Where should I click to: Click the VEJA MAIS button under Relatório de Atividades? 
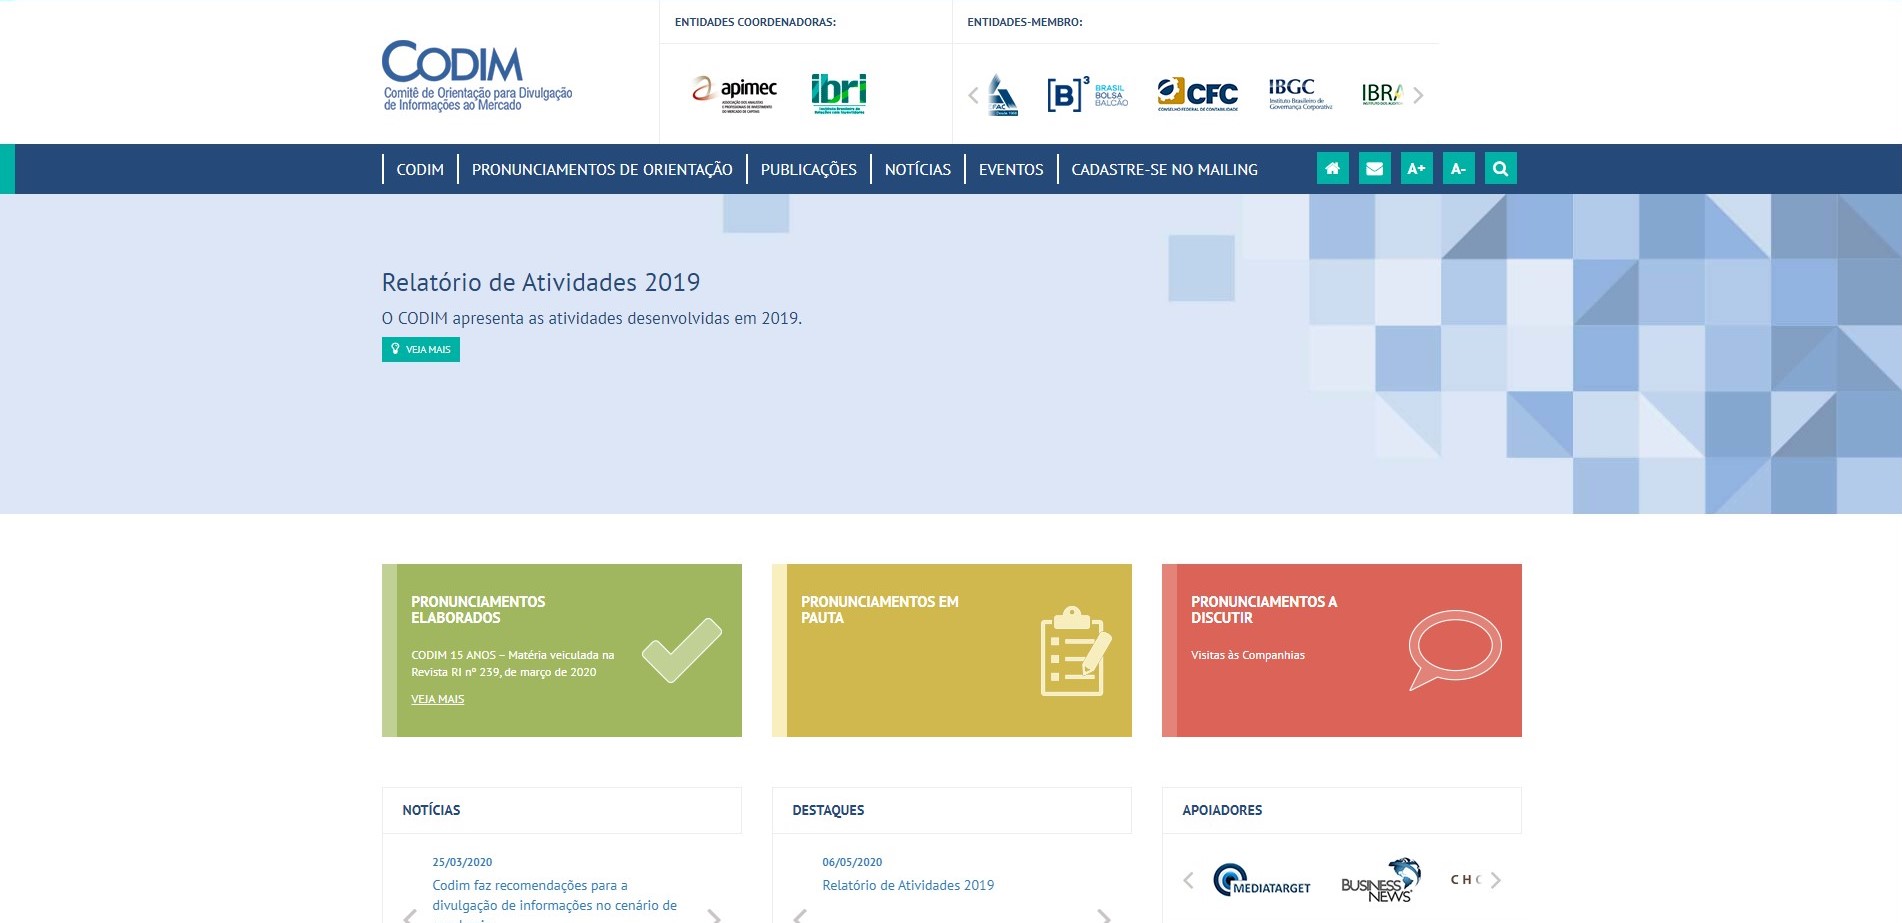420,349
